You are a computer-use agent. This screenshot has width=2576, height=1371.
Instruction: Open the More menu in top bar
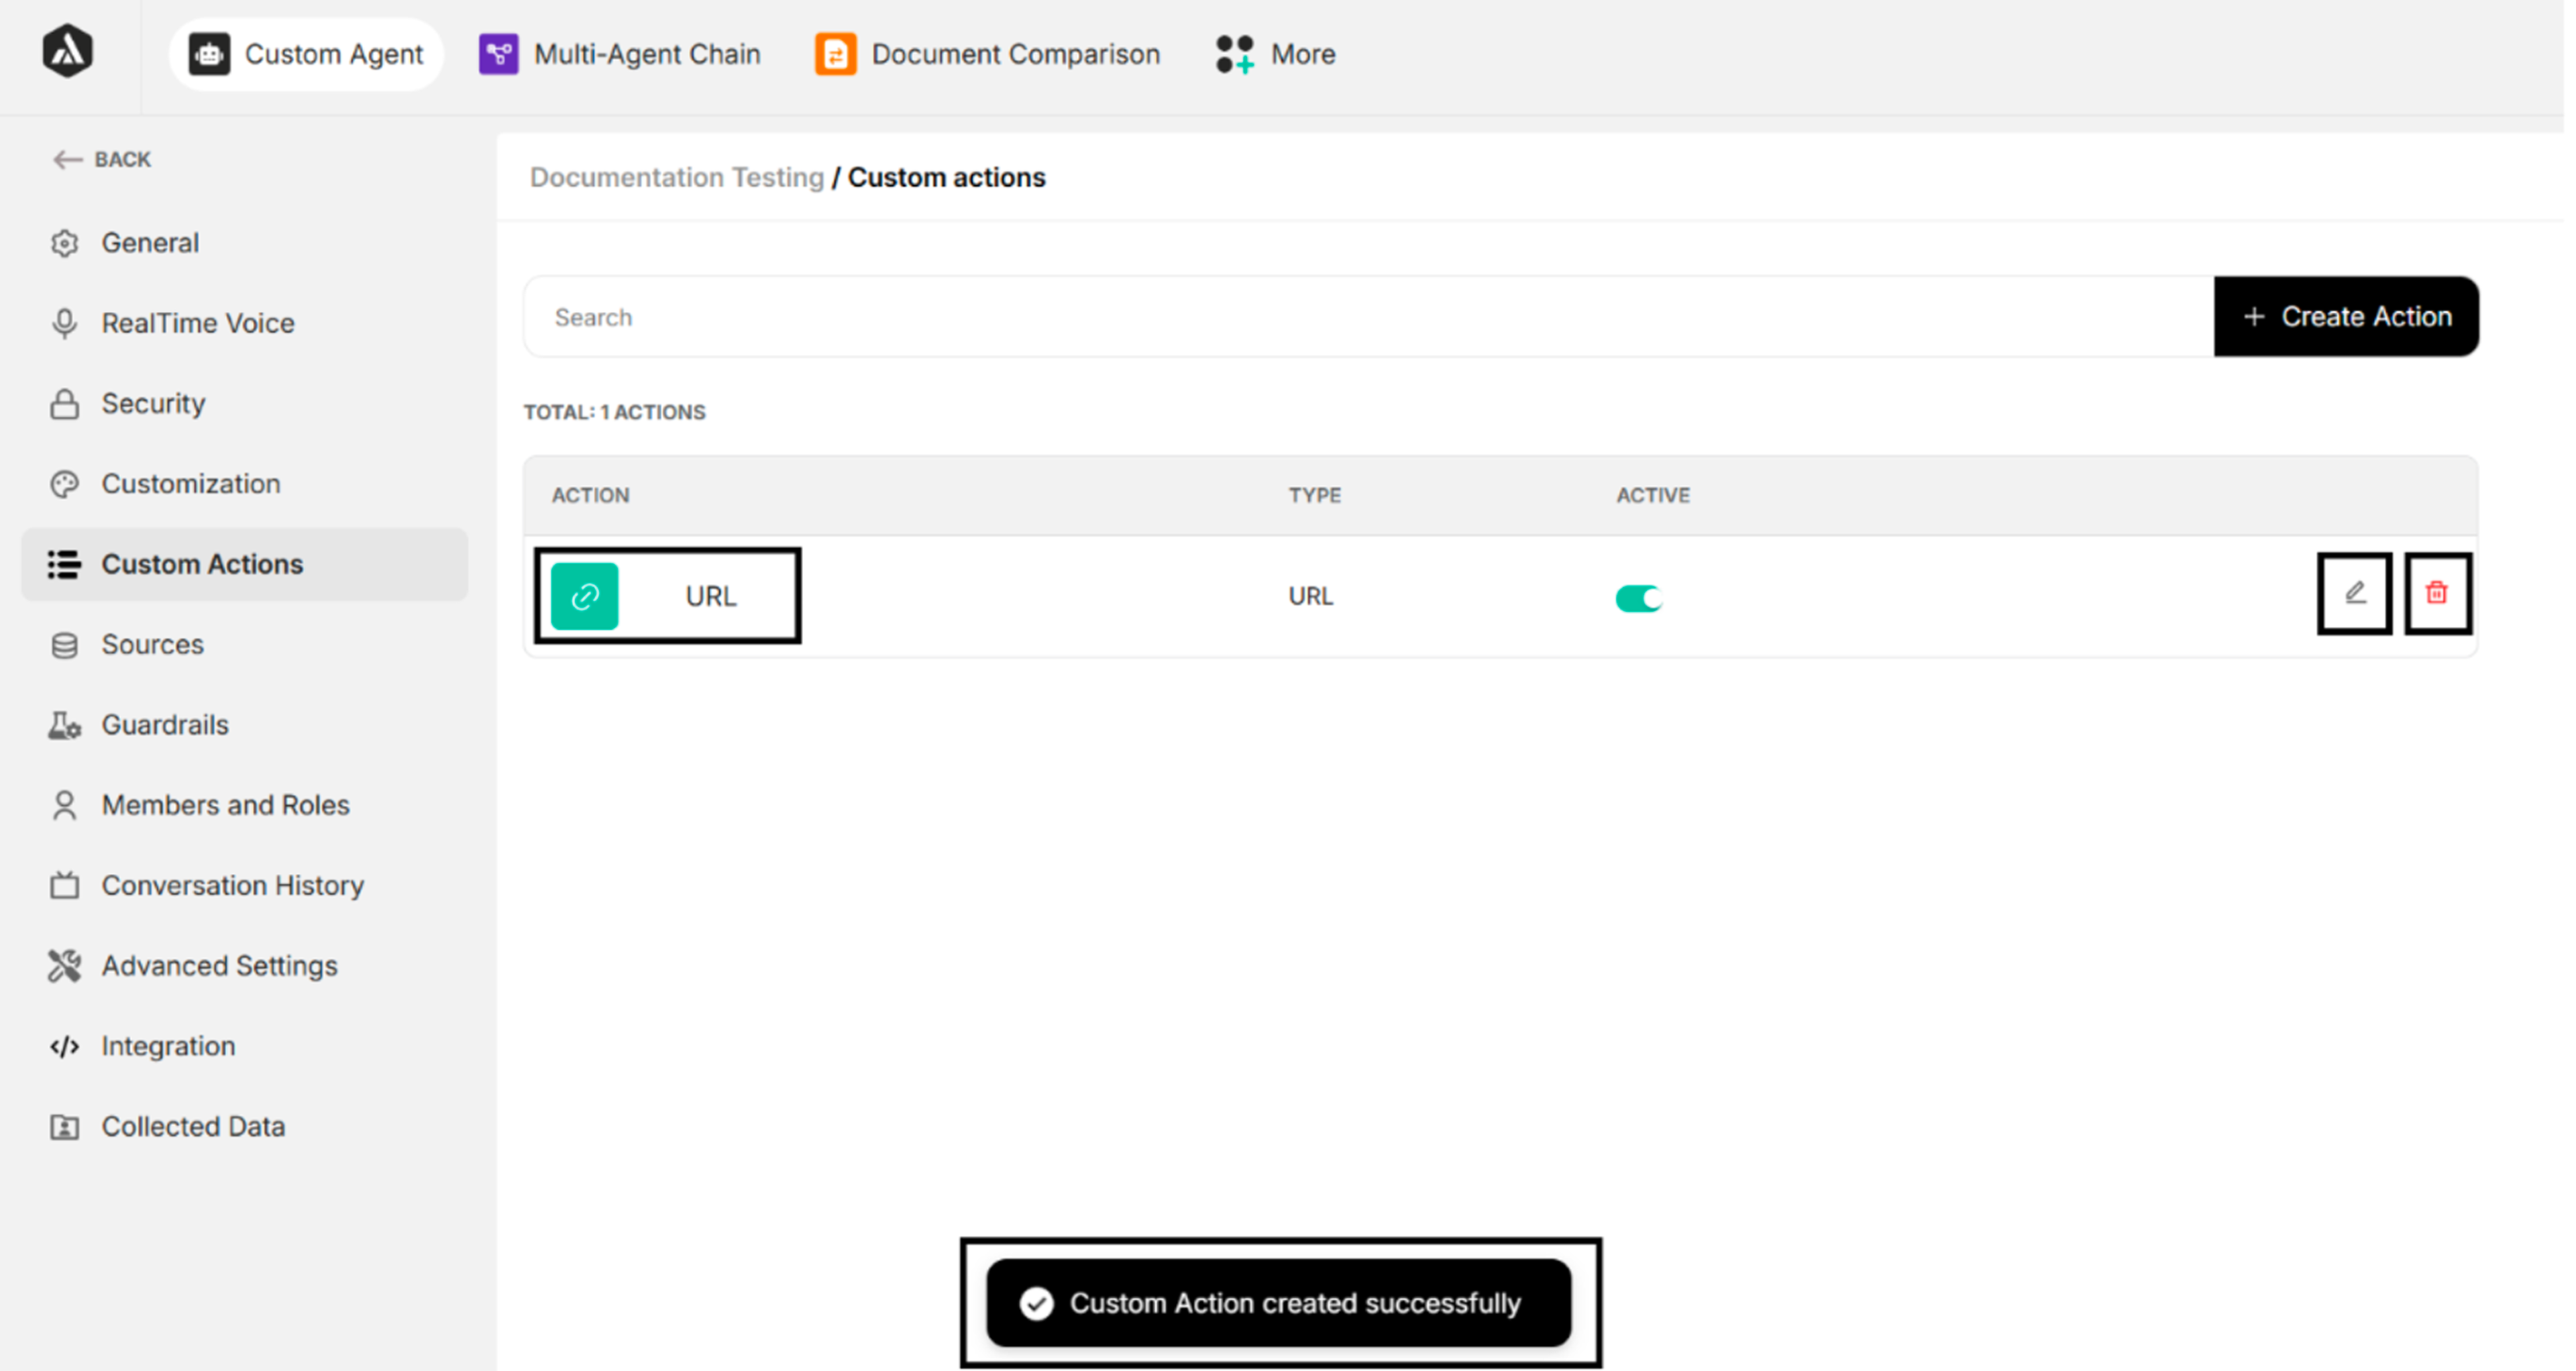(x=1276, y=54)
